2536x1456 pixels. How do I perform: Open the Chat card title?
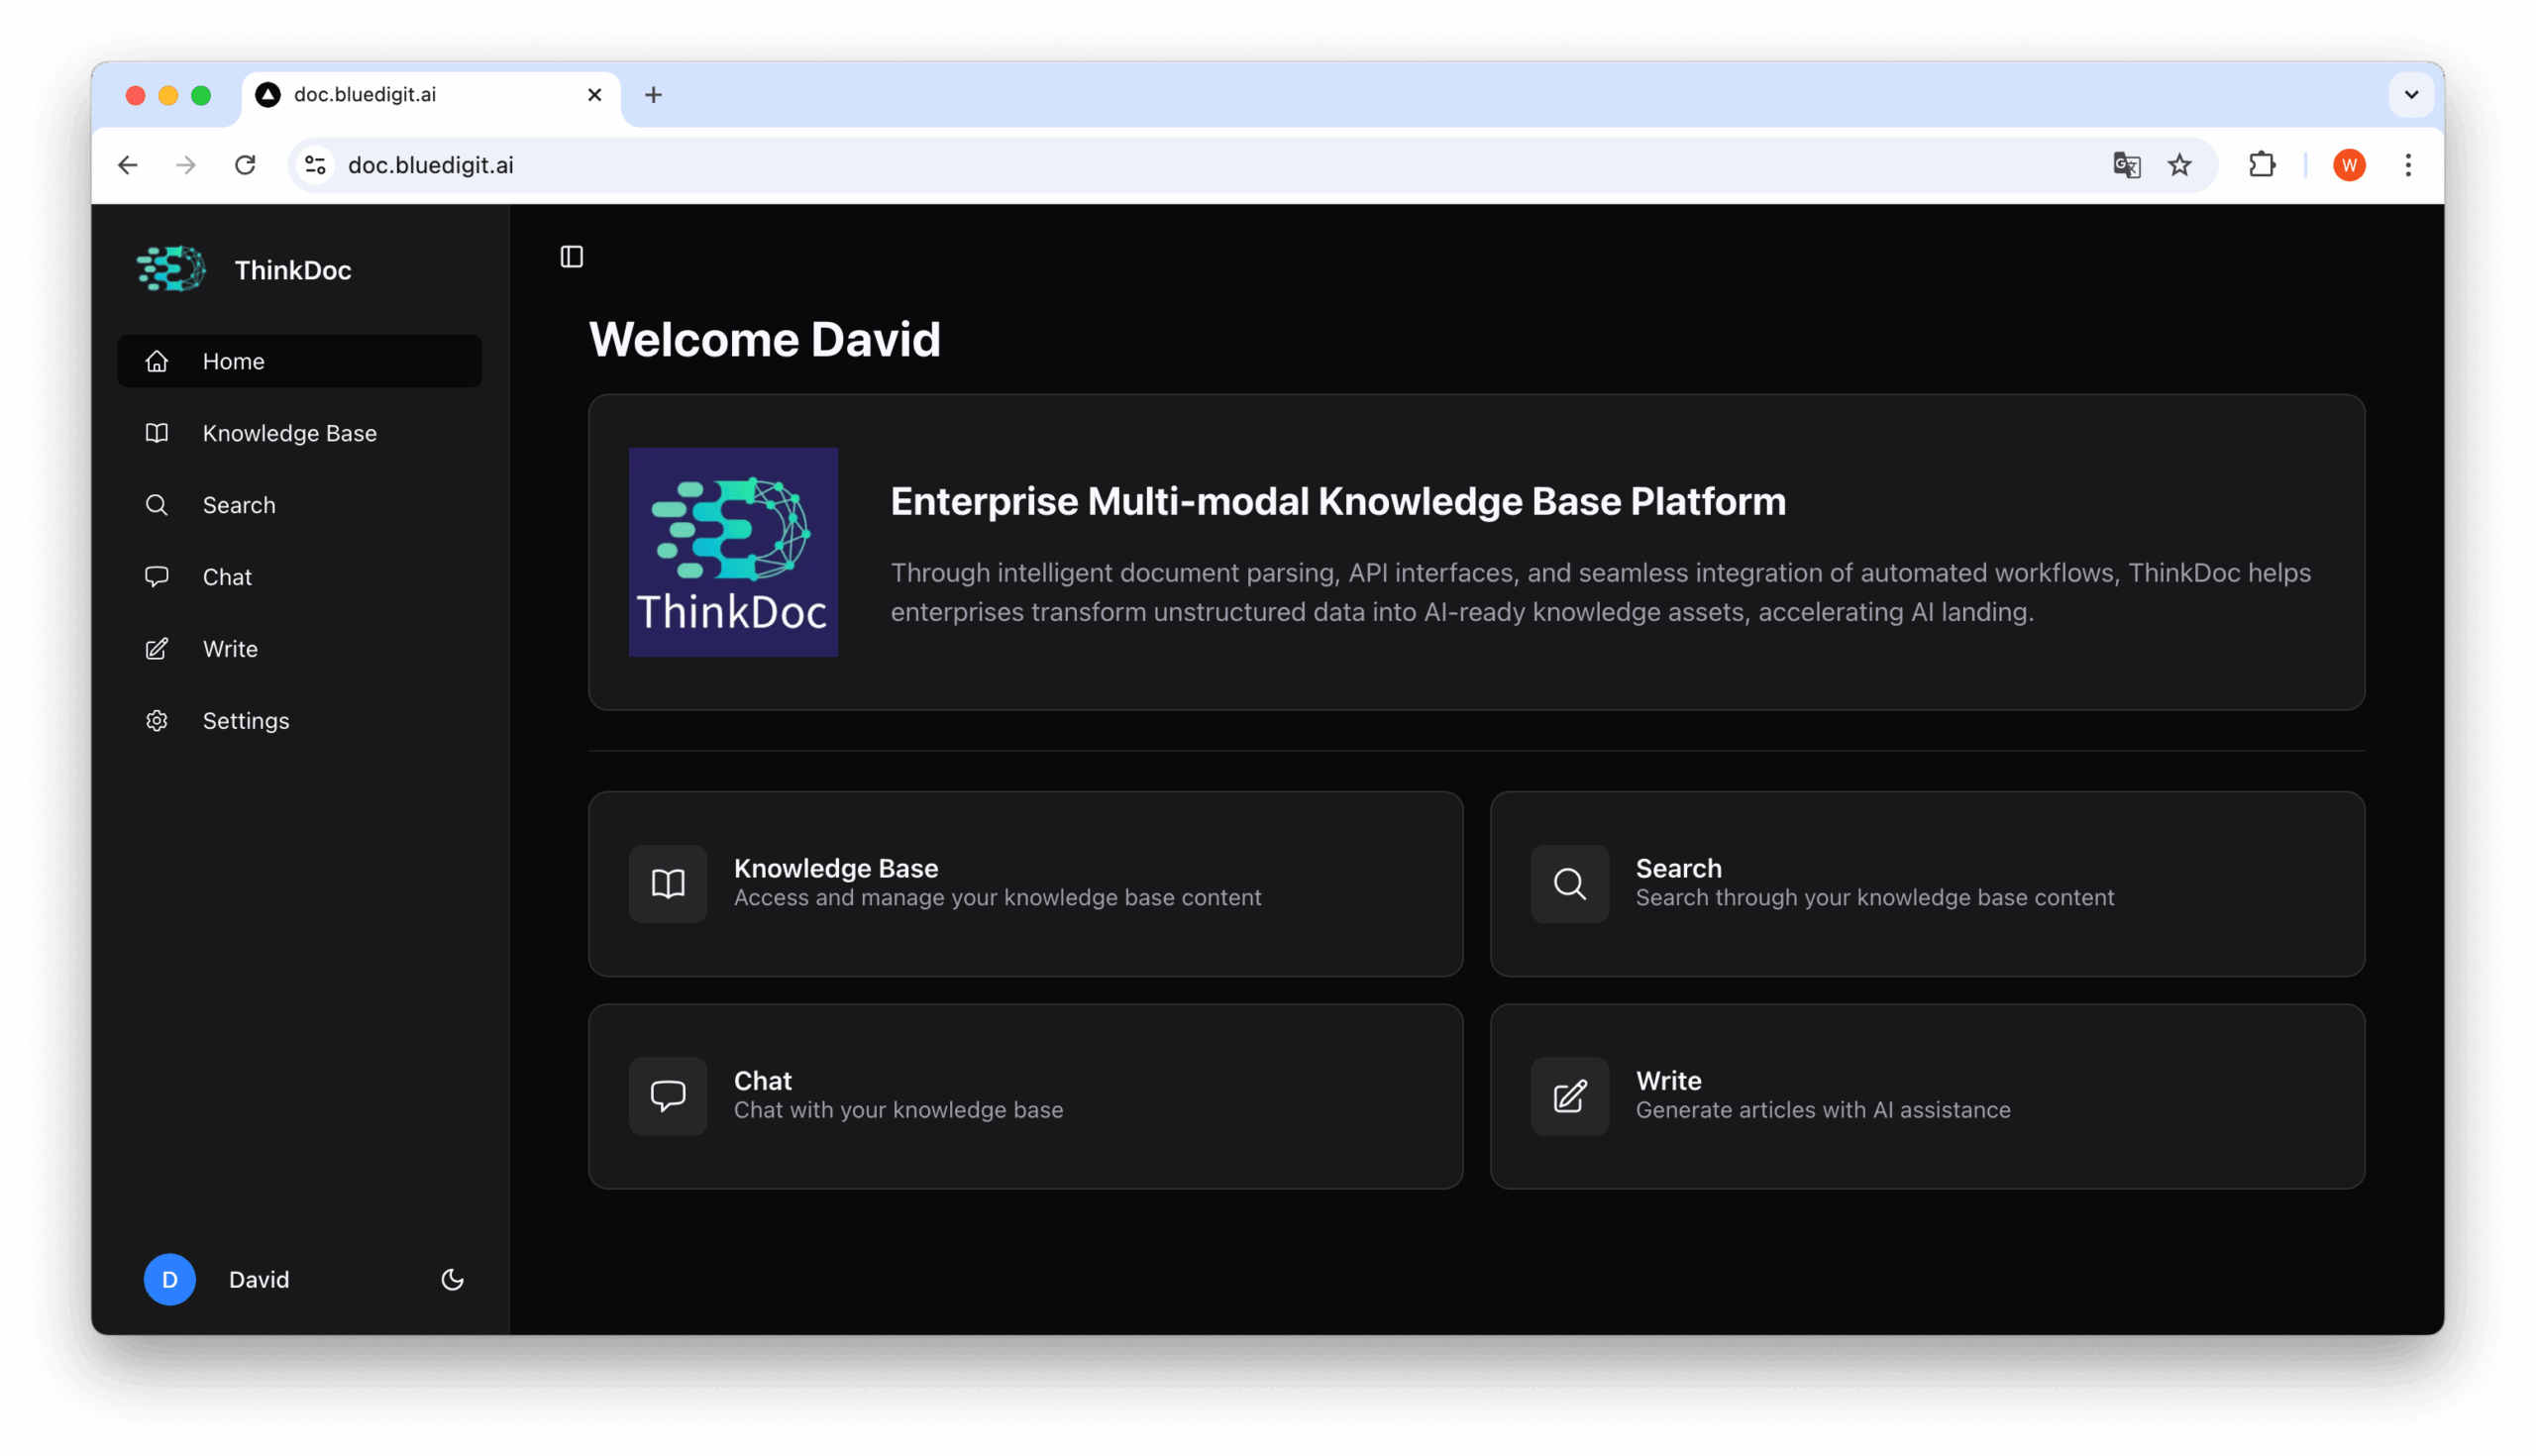762,1080
